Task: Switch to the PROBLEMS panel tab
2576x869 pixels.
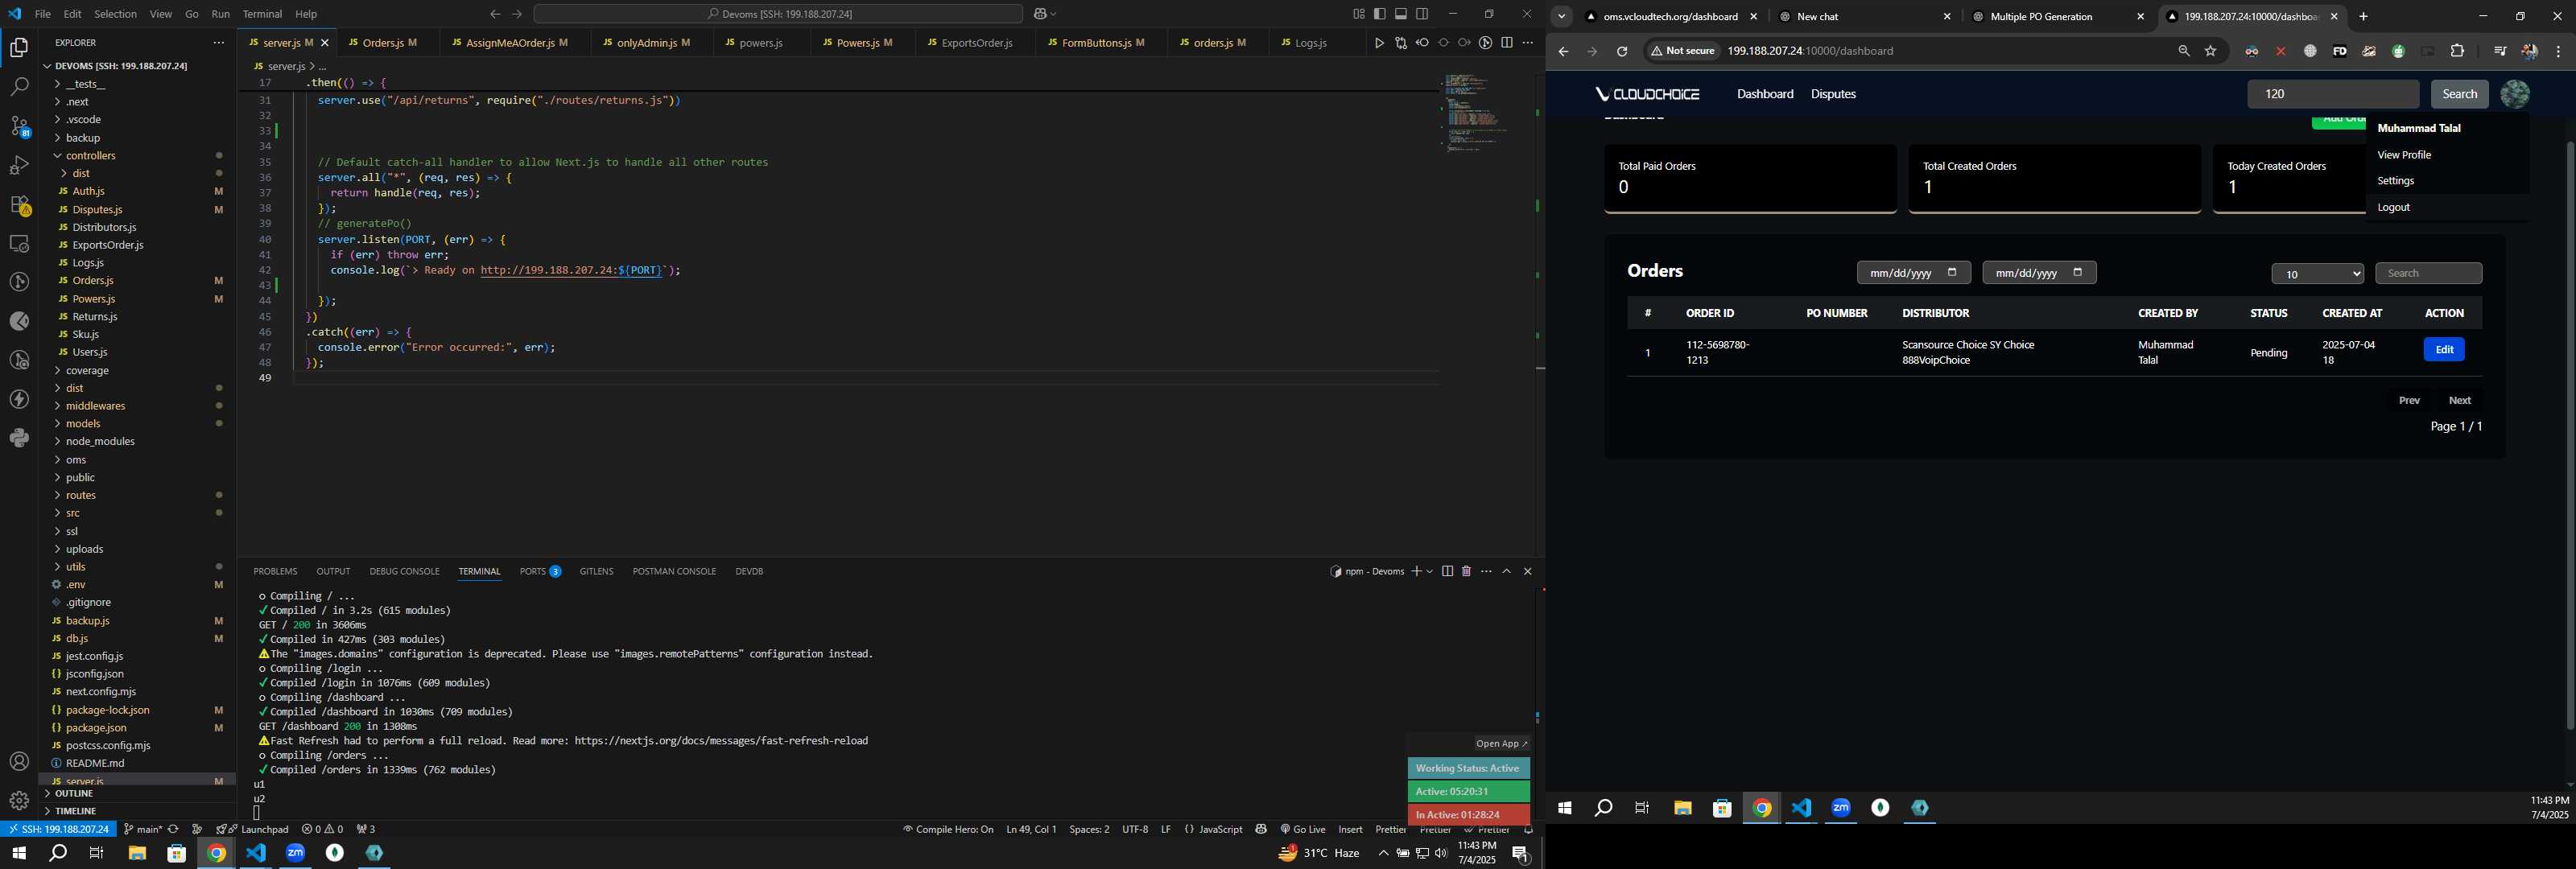Action: pyautogui.click(x=275, y=571)
